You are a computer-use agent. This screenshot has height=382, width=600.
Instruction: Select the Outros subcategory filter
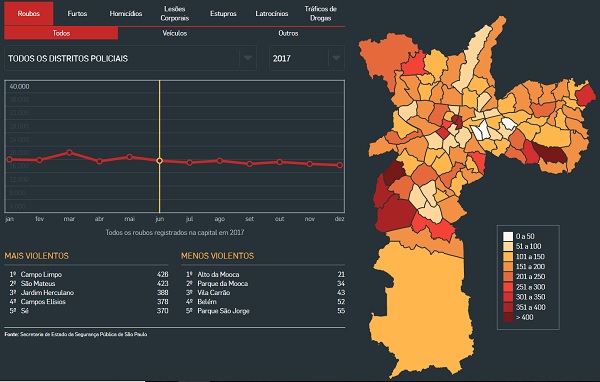[288, 33]
